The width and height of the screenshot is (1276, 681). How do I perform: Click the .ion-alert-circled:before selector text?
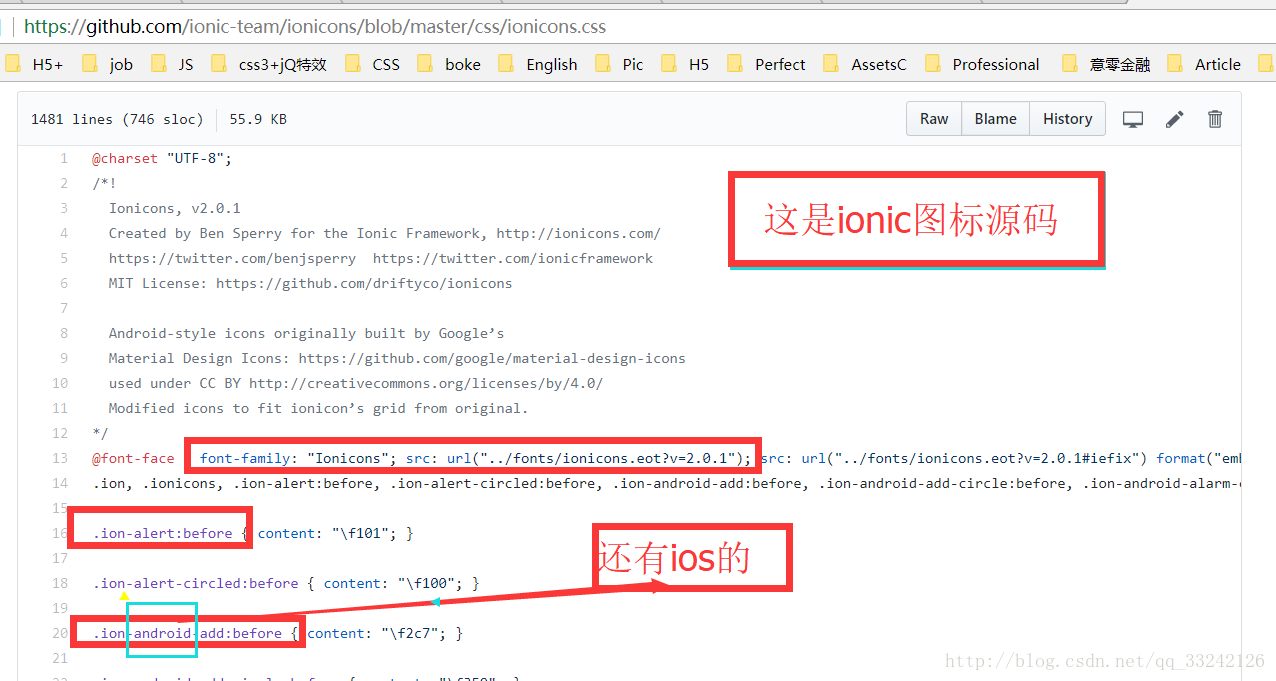[195, 583]
